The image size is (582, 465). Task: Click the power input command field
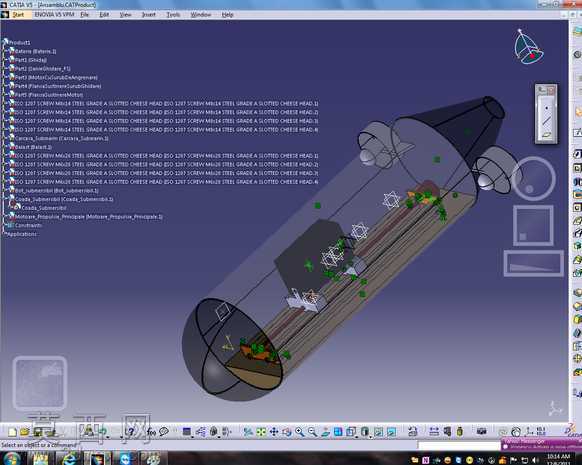460,445
